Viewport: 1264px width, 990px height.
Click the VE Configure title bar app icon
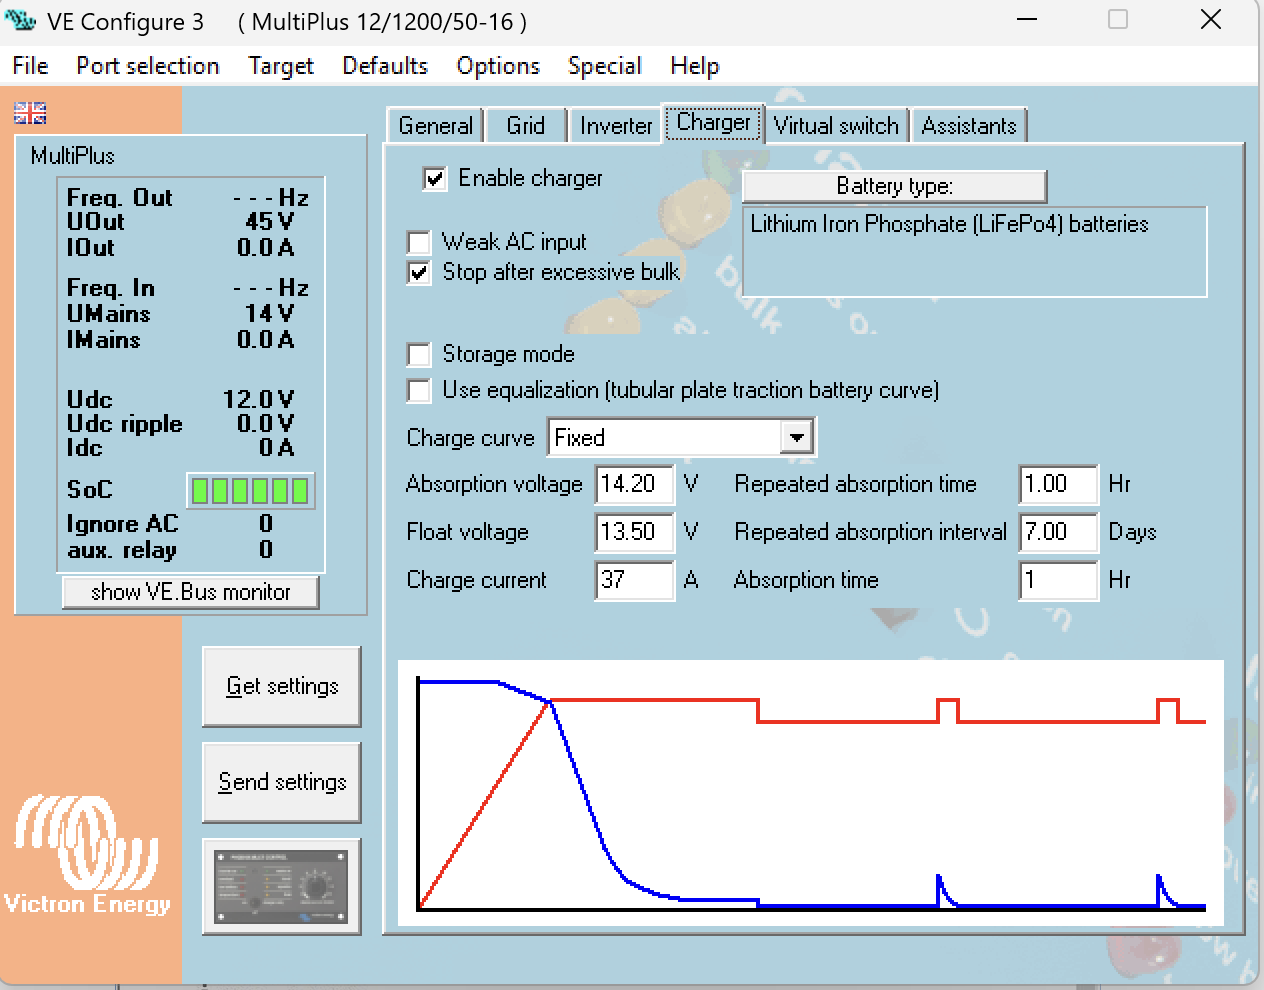coord(20,20)
